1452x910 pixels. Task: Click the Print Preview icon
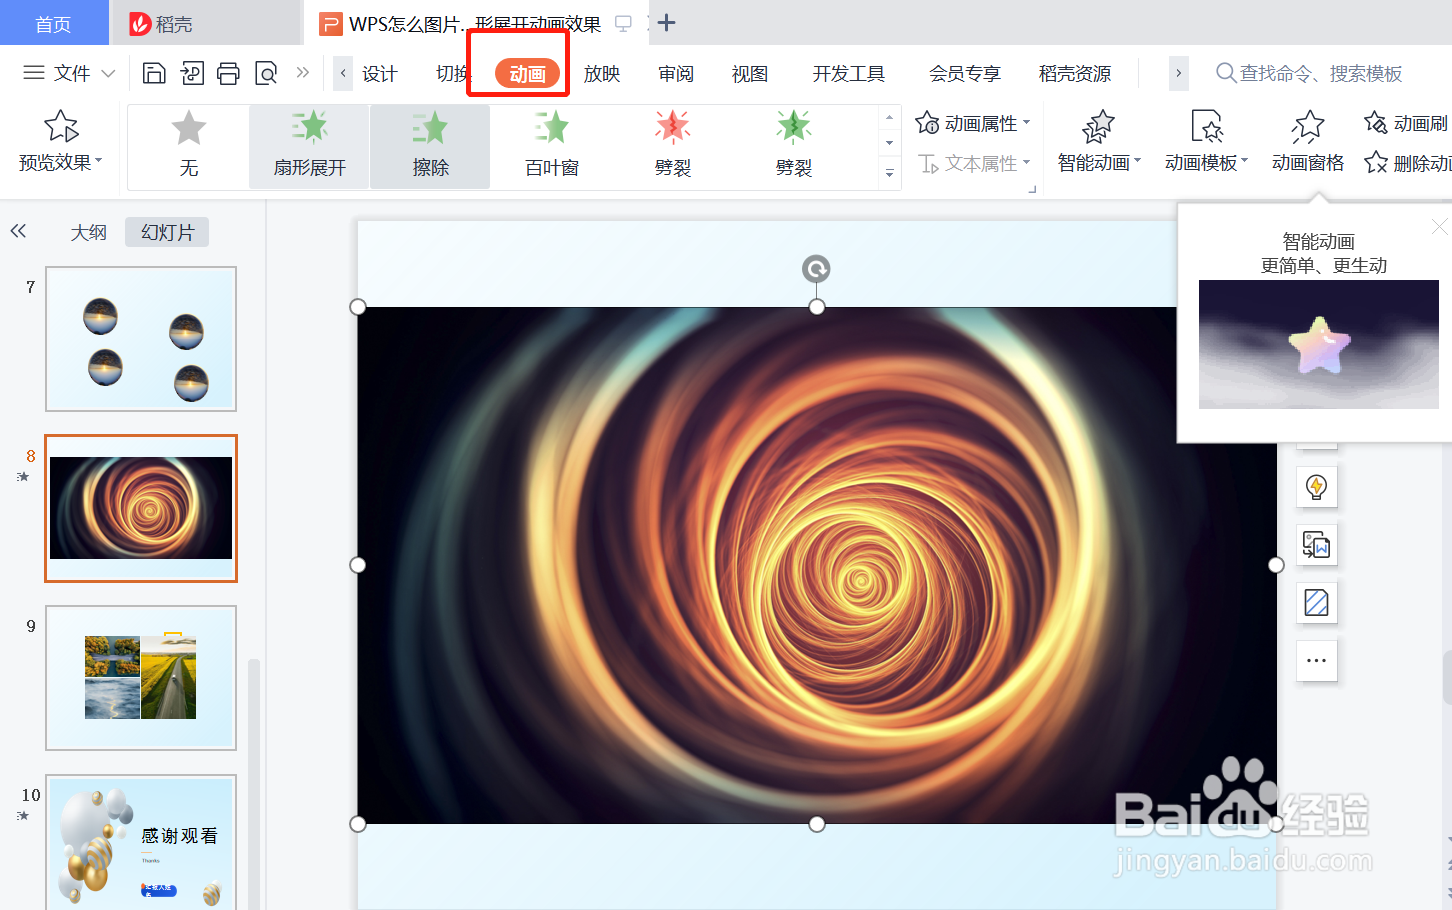click(266, 73)
